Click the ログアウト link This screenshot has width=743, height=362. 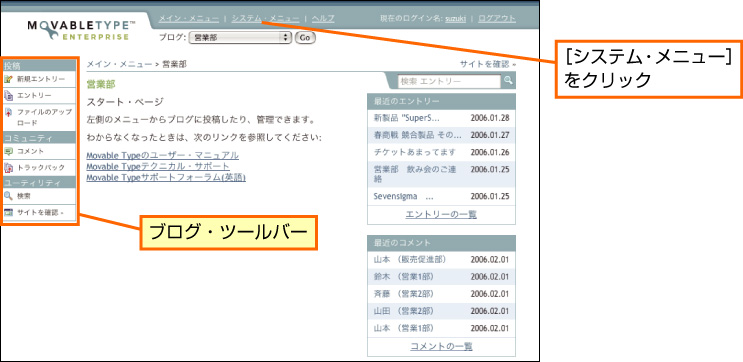coord(497,18)
